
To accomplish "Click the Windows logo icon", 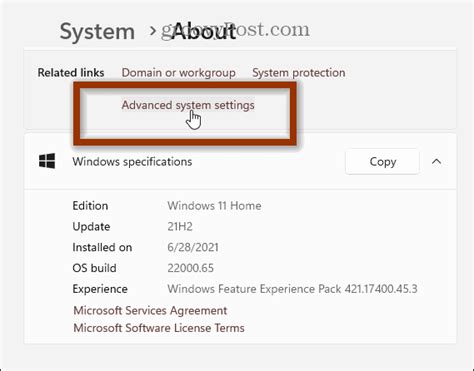I will (x=47, y=161).
